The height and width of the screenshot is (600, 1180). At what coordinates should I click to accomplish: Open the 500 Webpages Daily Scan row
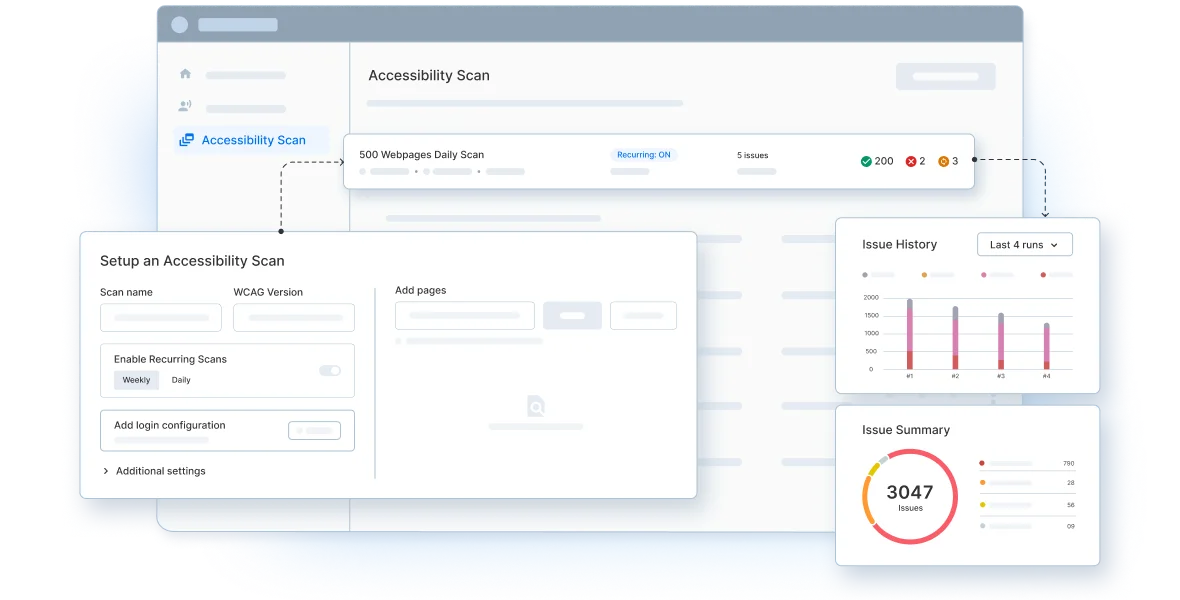click(x=658, y=162)
